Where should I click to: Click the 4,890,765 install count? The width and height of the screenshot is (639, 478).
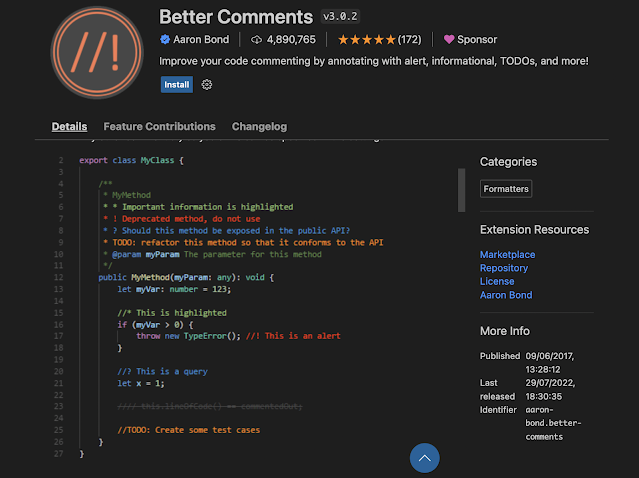[x=291, y=40]
